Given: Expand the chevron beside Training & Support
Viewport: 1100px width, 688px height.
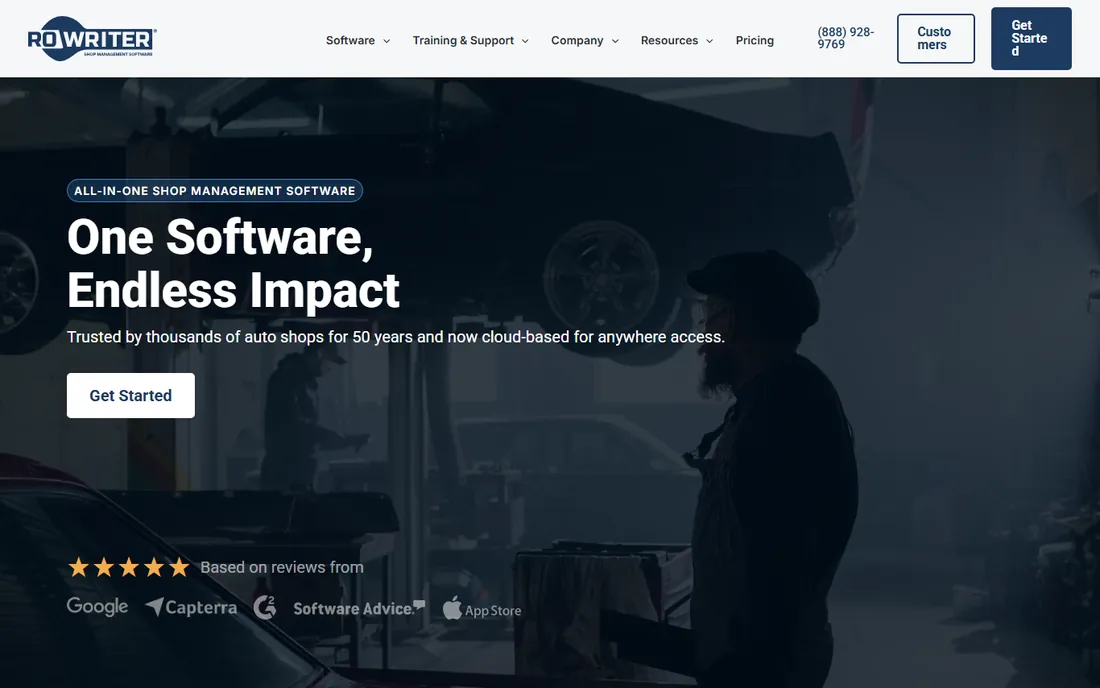Looking at the screenshot, I should click(x=525, y=41).
